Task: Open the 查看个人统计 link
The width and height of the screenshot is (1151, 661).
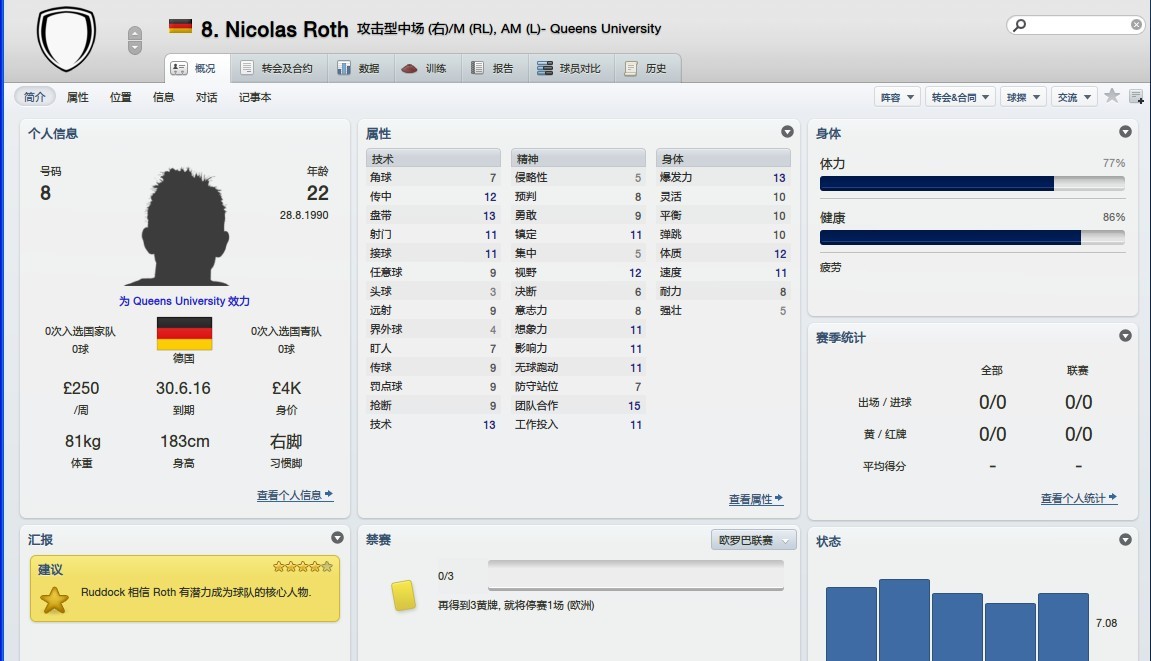Action: point(1079,498)
